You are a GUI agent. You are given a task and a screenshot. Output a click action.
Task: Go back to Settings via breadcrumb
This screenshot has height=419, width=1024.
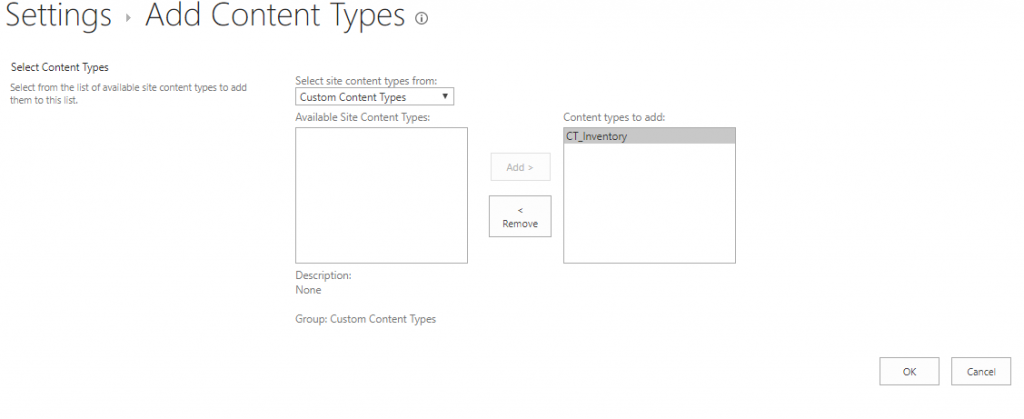[58, 16]
